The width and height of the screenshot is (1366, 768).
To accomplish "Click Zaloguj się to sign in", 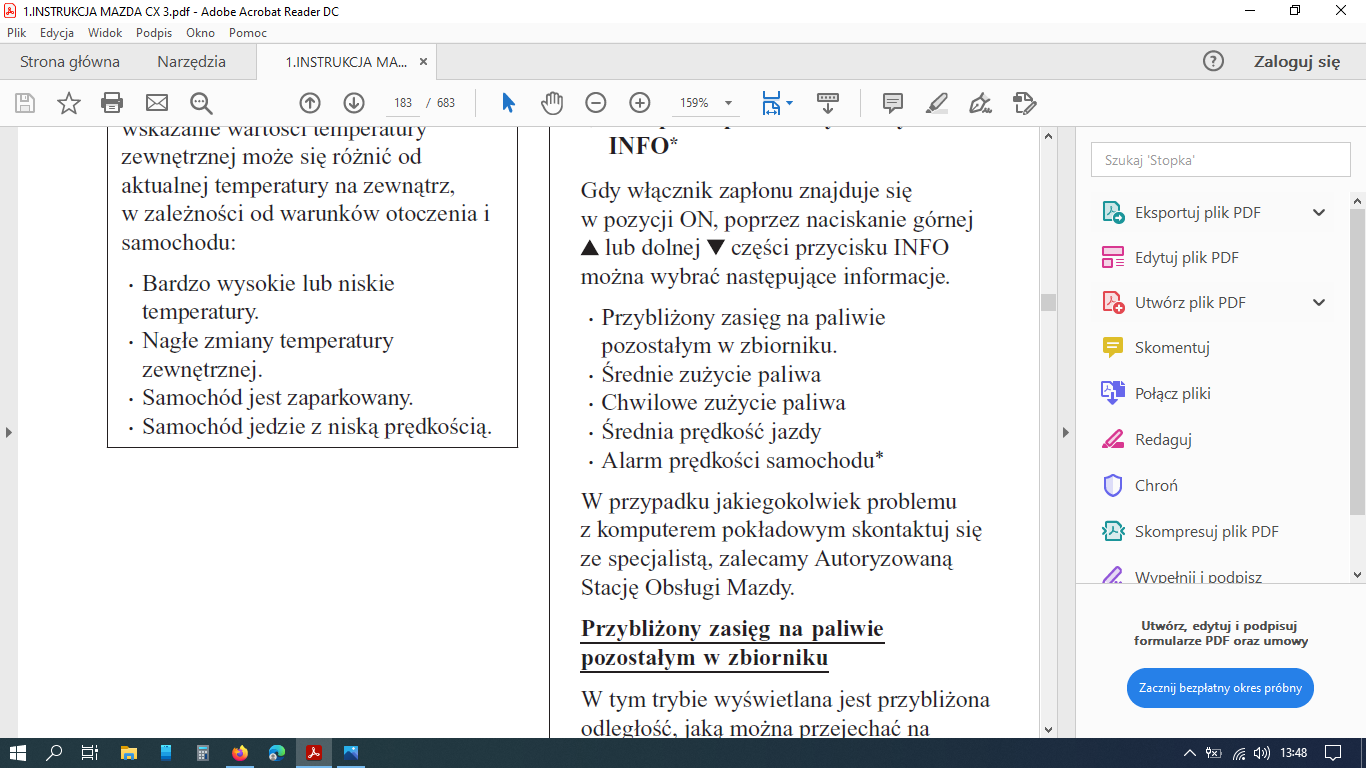I will (1296, 62).
